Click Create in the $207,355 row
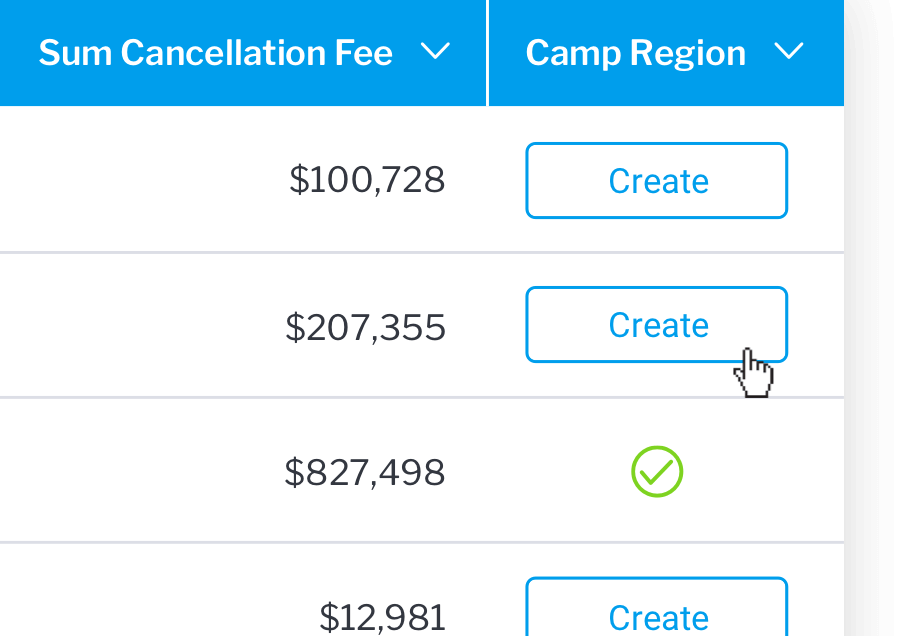The image size is (902, 636). [656, 324]
